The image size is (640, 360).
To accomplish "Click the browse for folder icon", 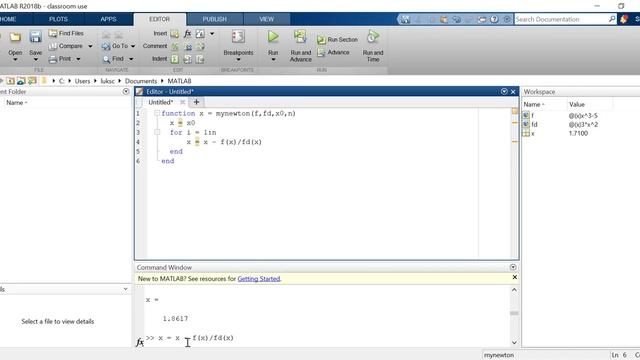I will click(32, 81).
